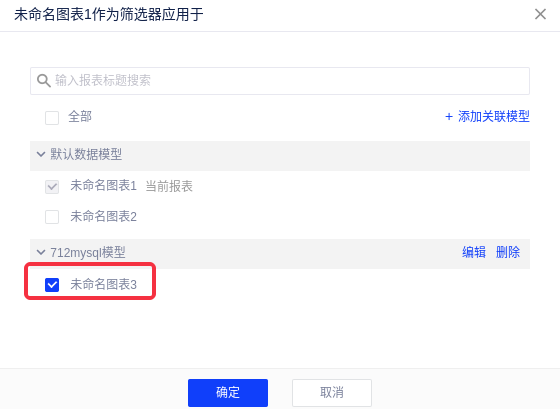Select the 未命名图表3 label
560x409 pixels.
103,284
